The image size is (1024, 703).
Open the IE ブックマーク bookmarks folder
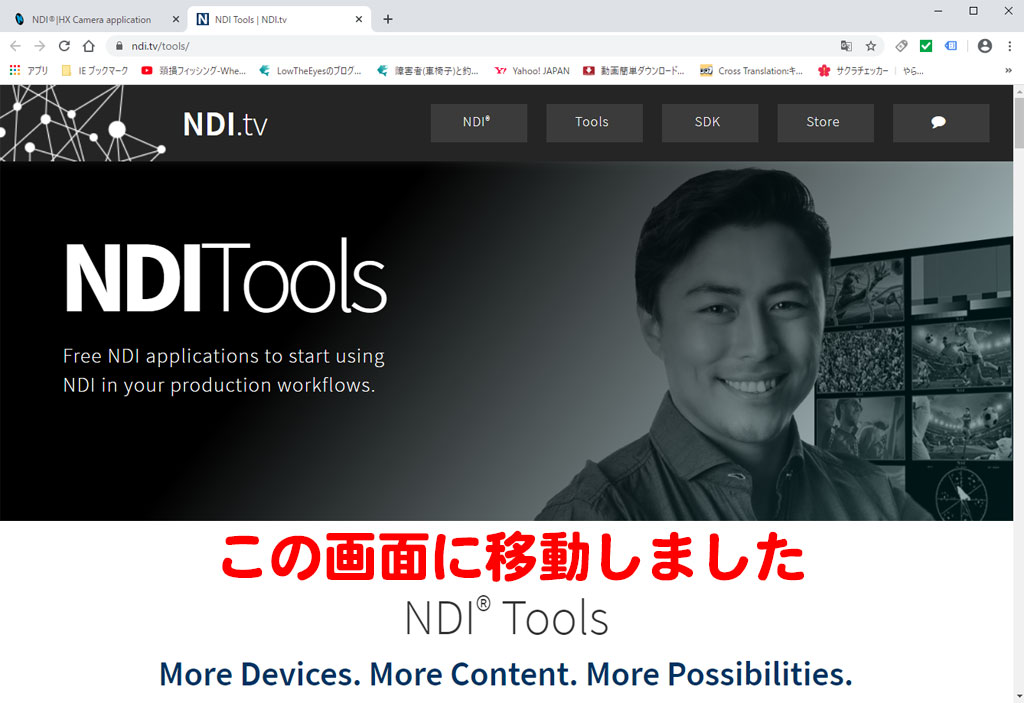96,71
